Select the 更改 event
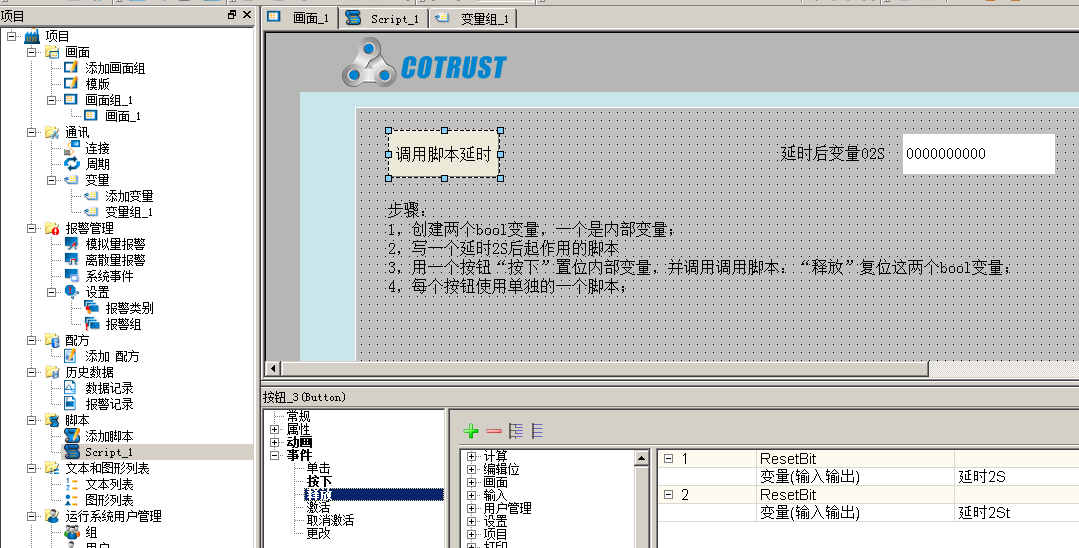Image resolution: width=1079 pixels, height=548 pixels. (319, 533)
